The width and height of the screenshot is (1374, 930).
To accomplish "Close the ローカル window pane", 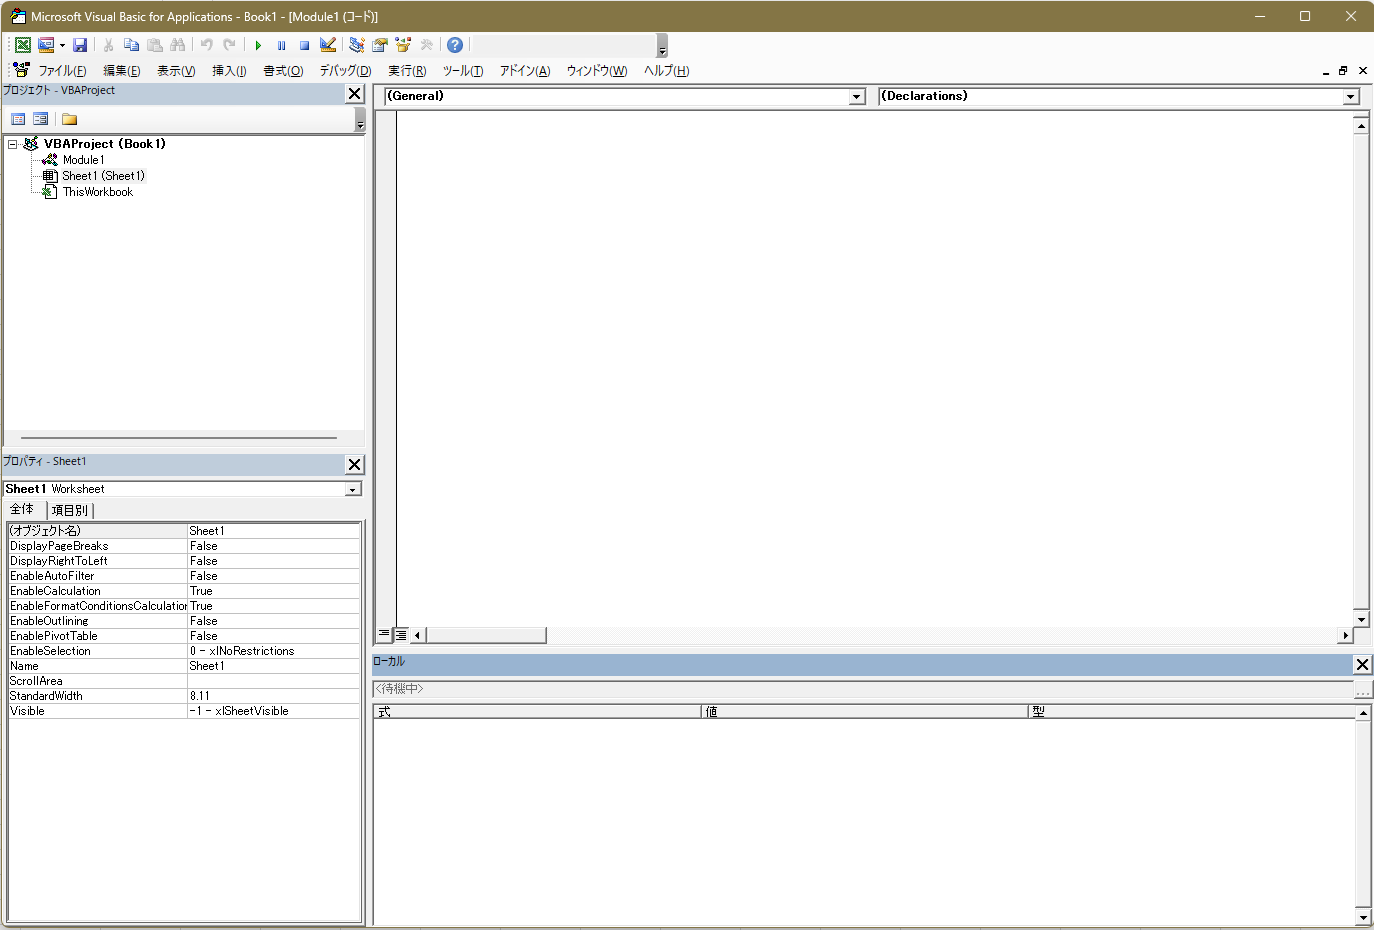I will pos(1362,664).
